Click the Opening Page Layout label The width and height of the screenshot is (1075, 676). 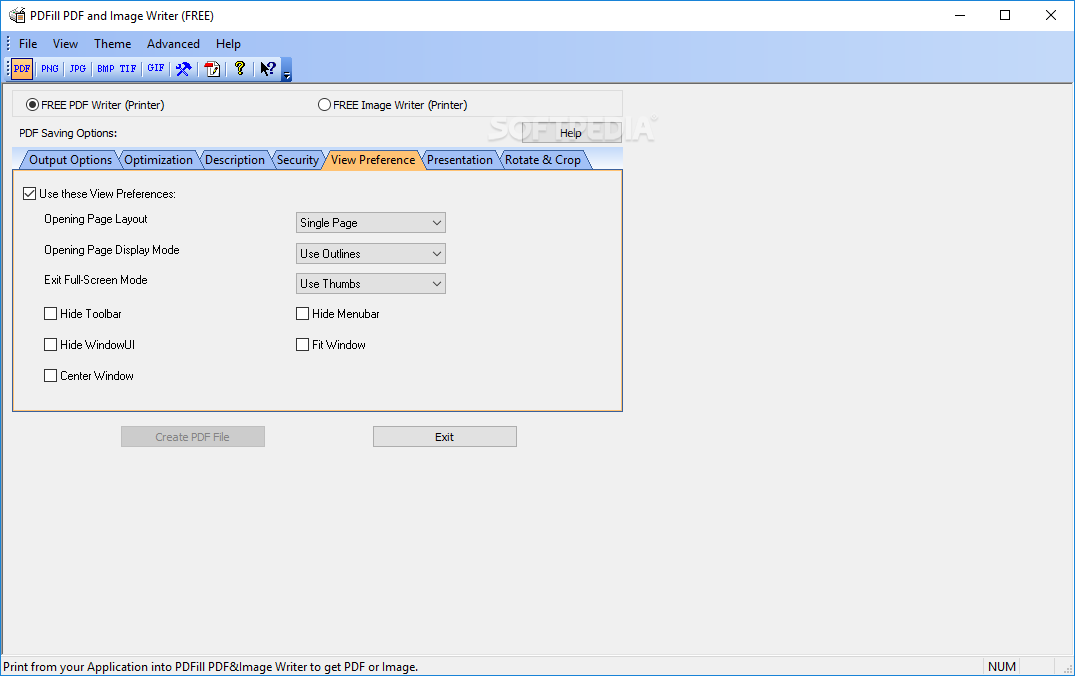96,219
